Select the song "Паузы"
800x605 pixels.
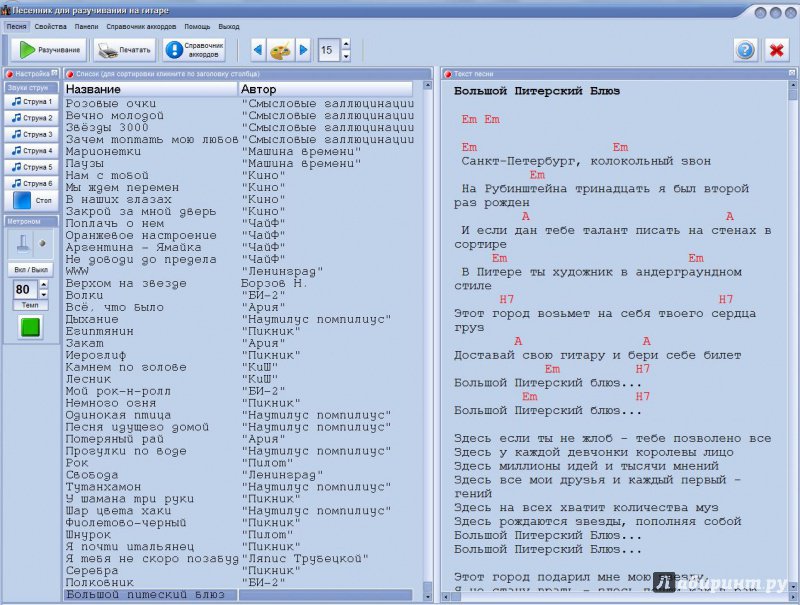[x=84, y=164]
